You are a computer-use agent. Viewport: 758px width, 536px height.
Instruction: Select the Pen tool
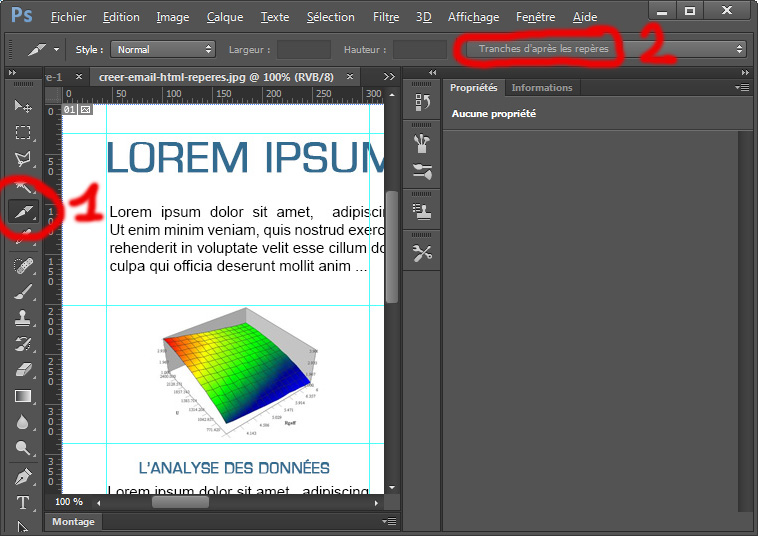pyautogui.click(x=23, y=477)
